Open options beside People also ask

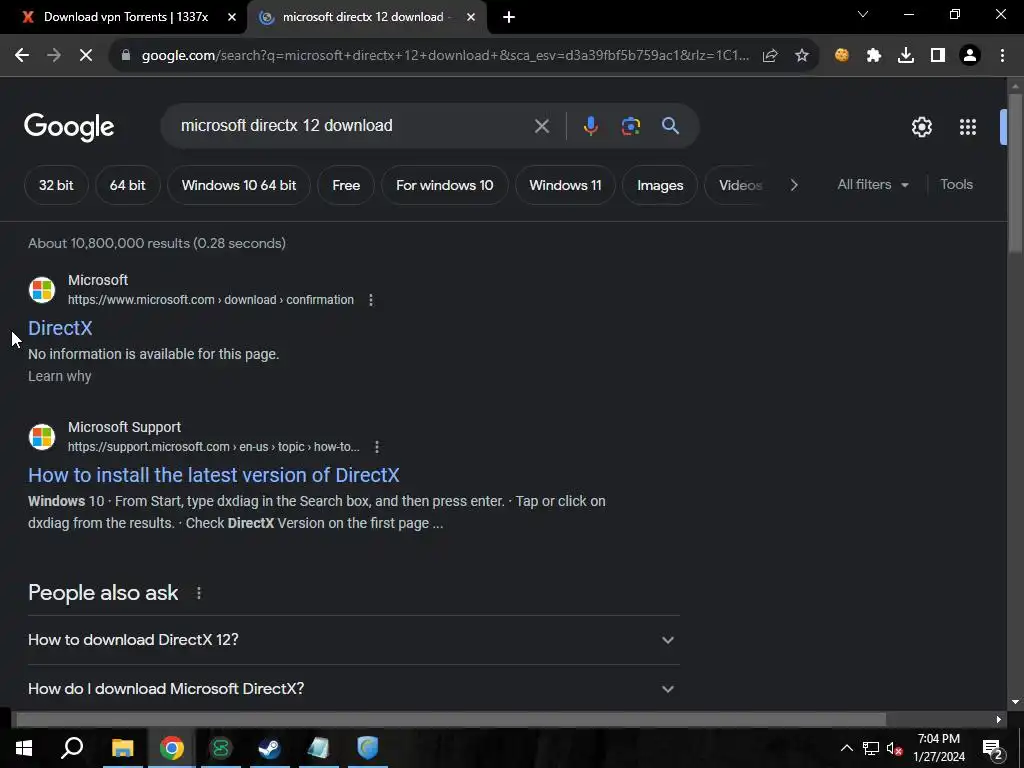point(199,593)
